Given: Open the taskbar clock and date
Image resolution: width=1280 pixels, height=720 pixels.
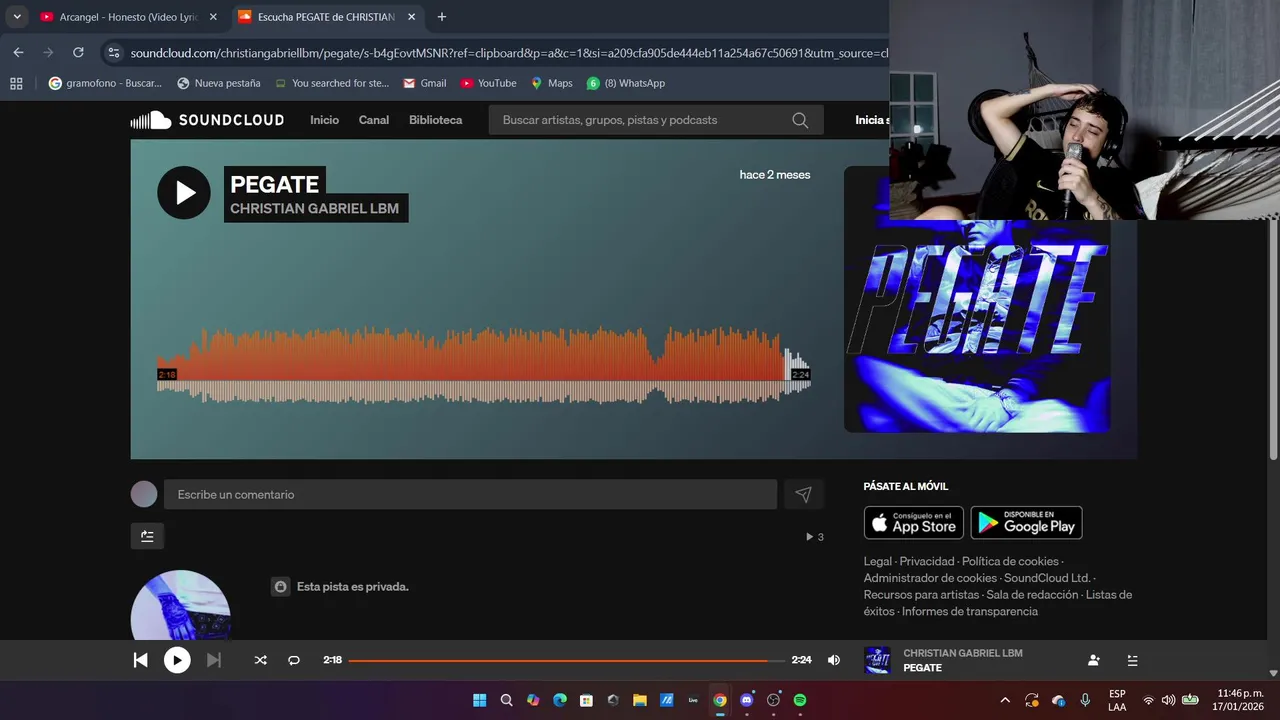Looking at the screenshot, I should (1238, 700).
